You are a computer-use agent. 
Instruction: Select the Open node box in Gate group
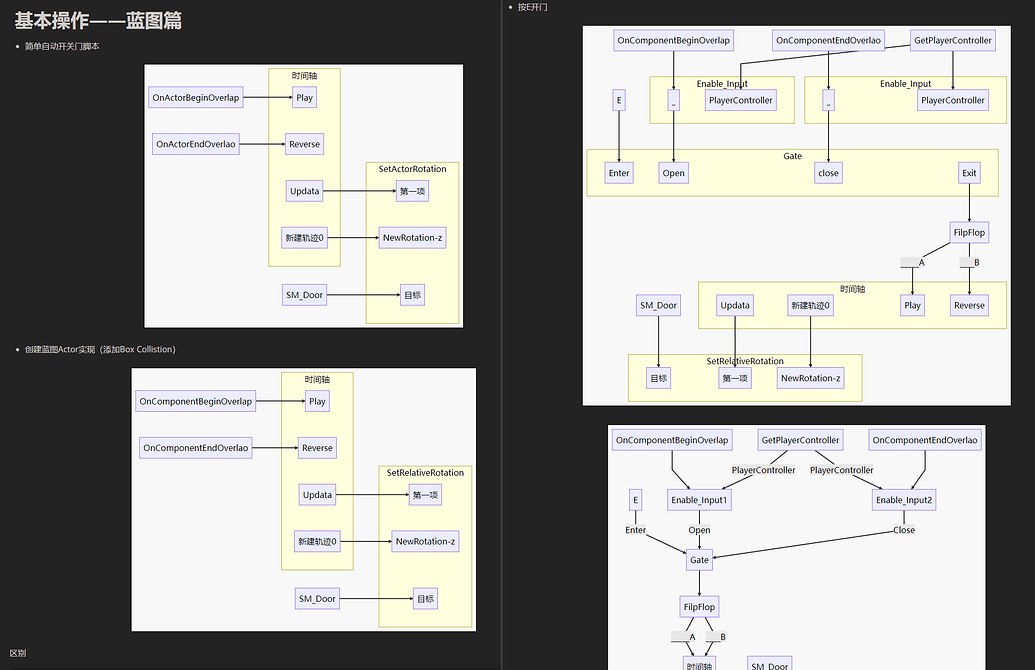673,173
